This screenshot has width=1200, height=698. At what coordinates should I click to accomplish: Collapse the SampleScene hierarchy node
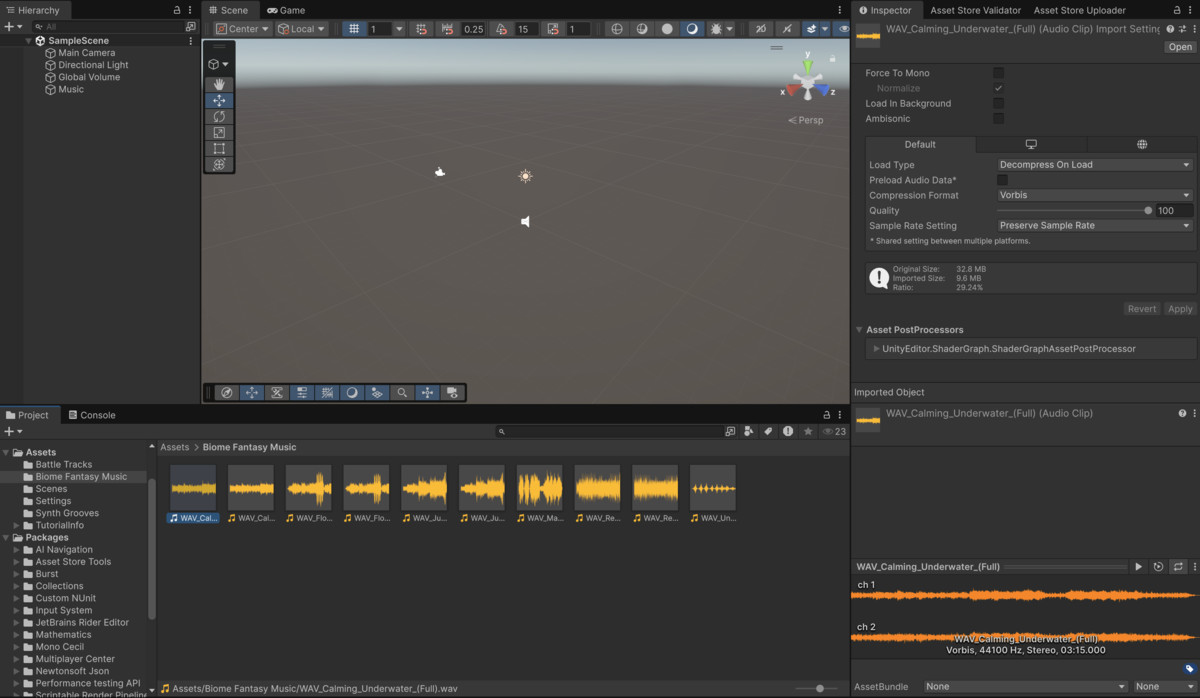[28, 41]
